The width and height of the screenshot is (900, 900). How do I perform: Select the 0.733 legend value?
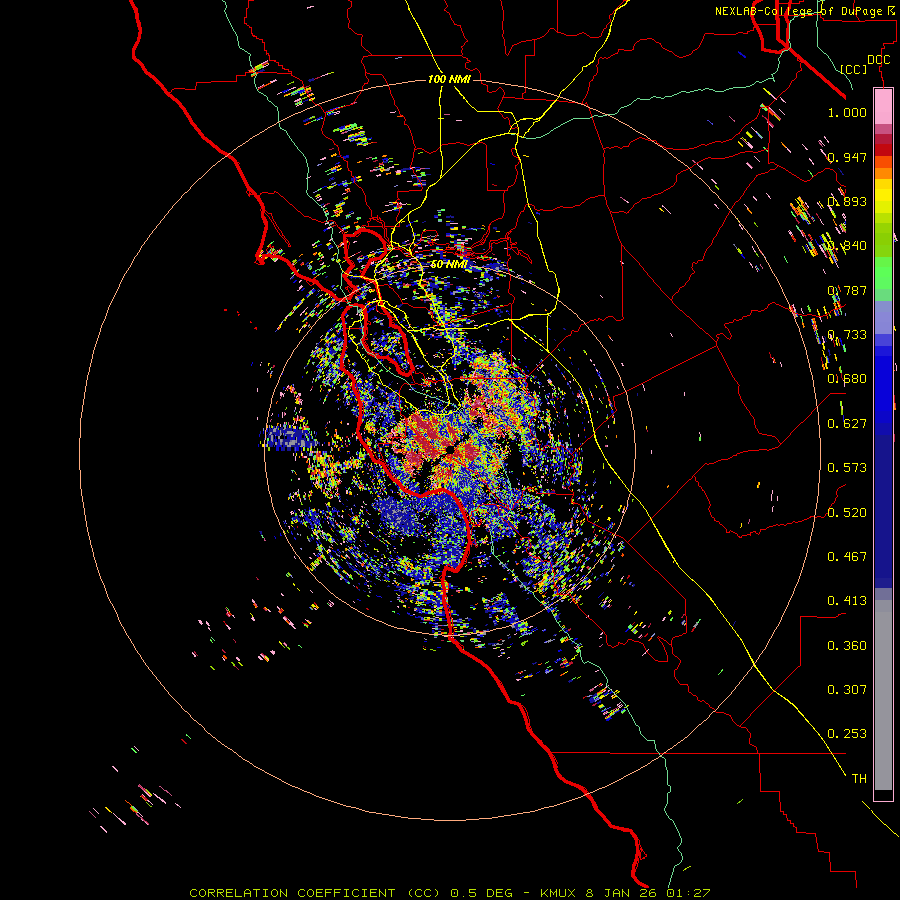click(x=847, y=335)
